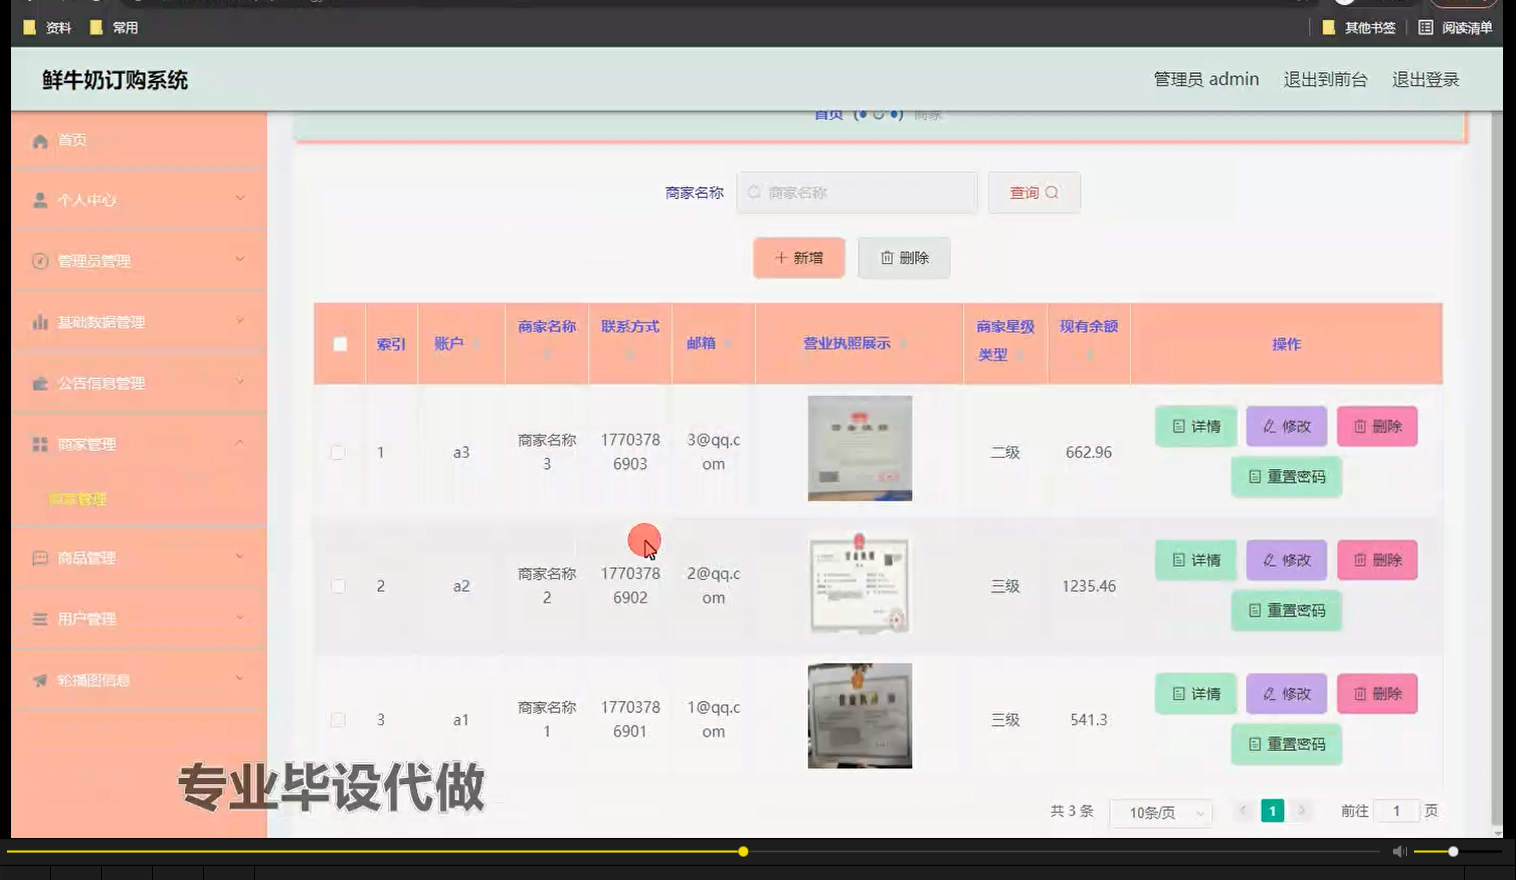Click the 轮播图信息 paper plane icon
Image resolution: width=1516 pixels, height=880 pixels.
coord(39,680)
